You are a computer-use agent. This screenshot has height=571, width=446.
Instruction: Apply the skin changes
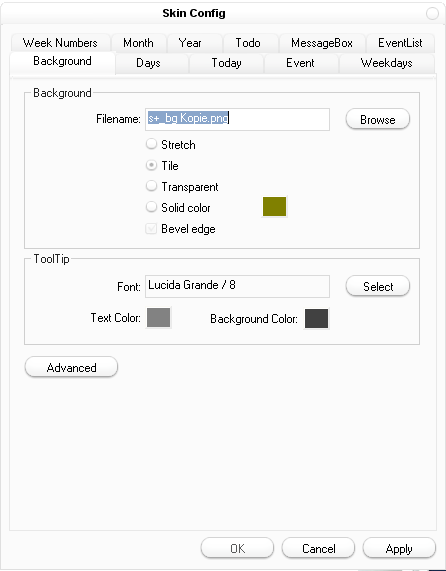point(399,548)
